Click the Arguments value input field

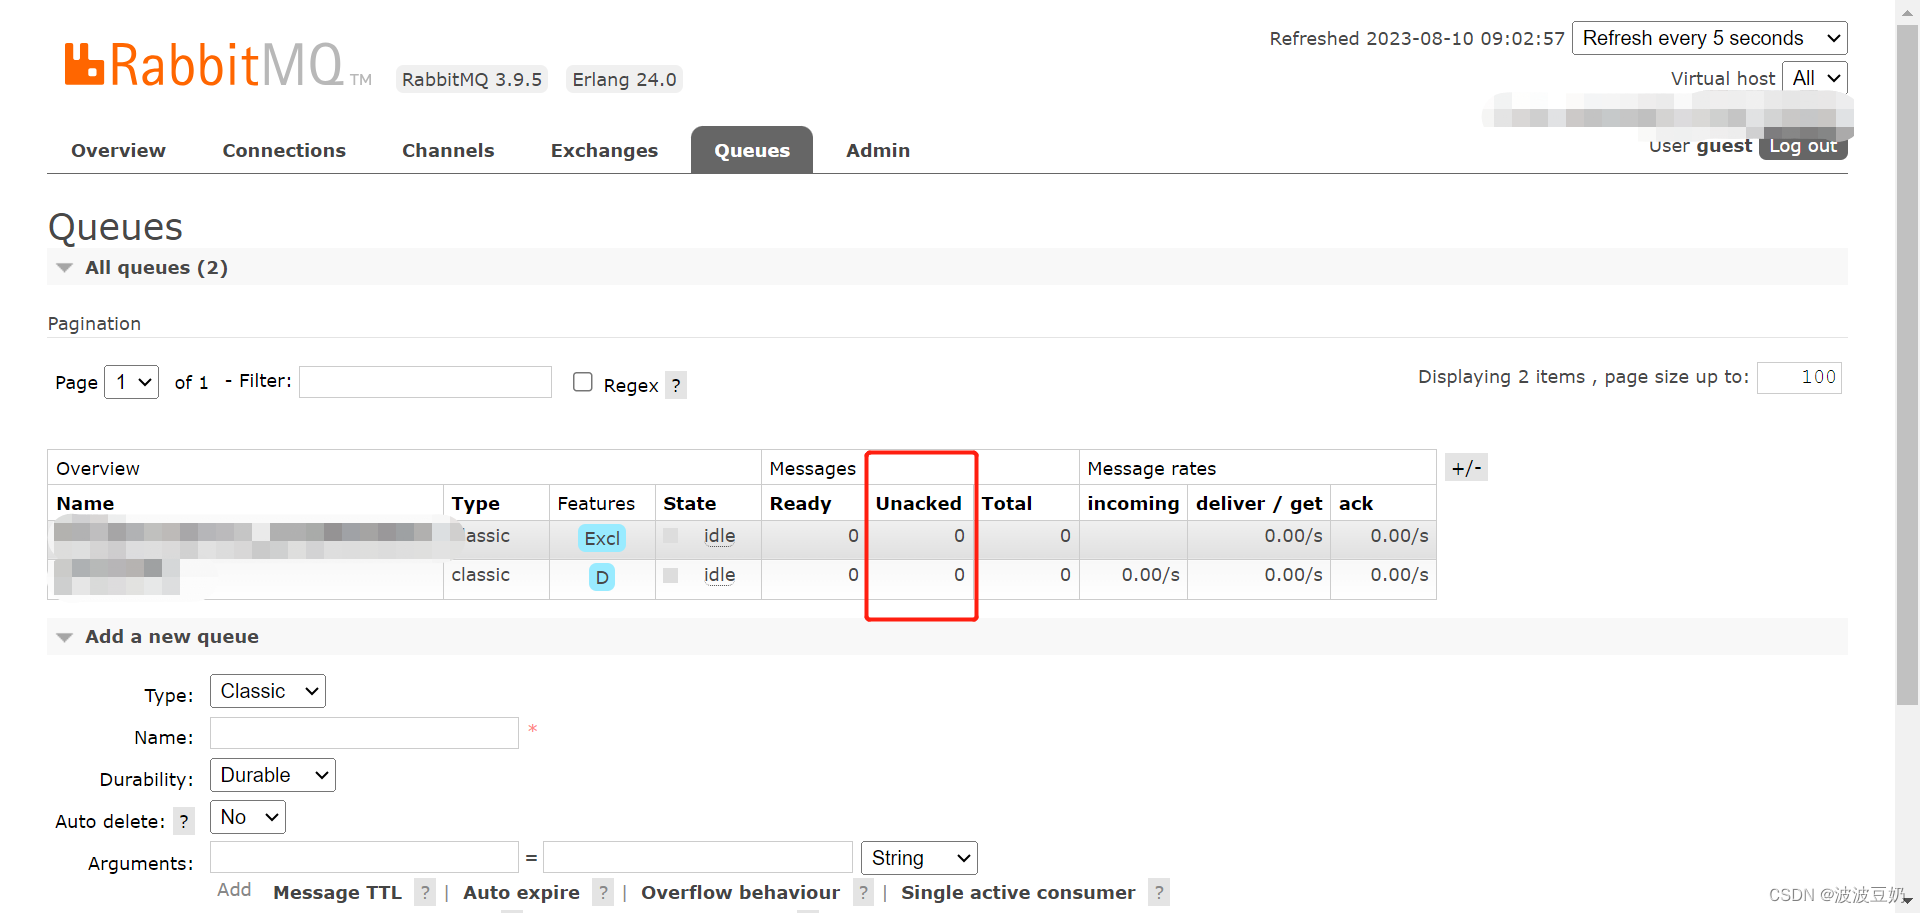tap(698, 857)
